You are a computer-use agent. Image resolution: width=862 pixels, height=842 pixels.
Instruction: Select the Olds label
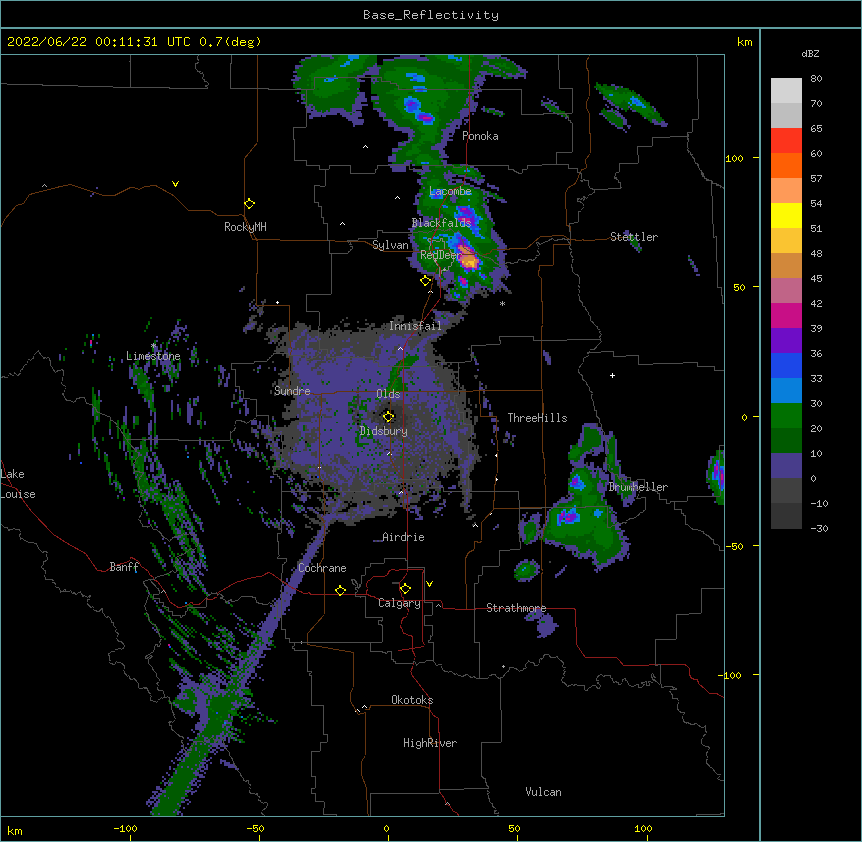[x=388, y=394]
